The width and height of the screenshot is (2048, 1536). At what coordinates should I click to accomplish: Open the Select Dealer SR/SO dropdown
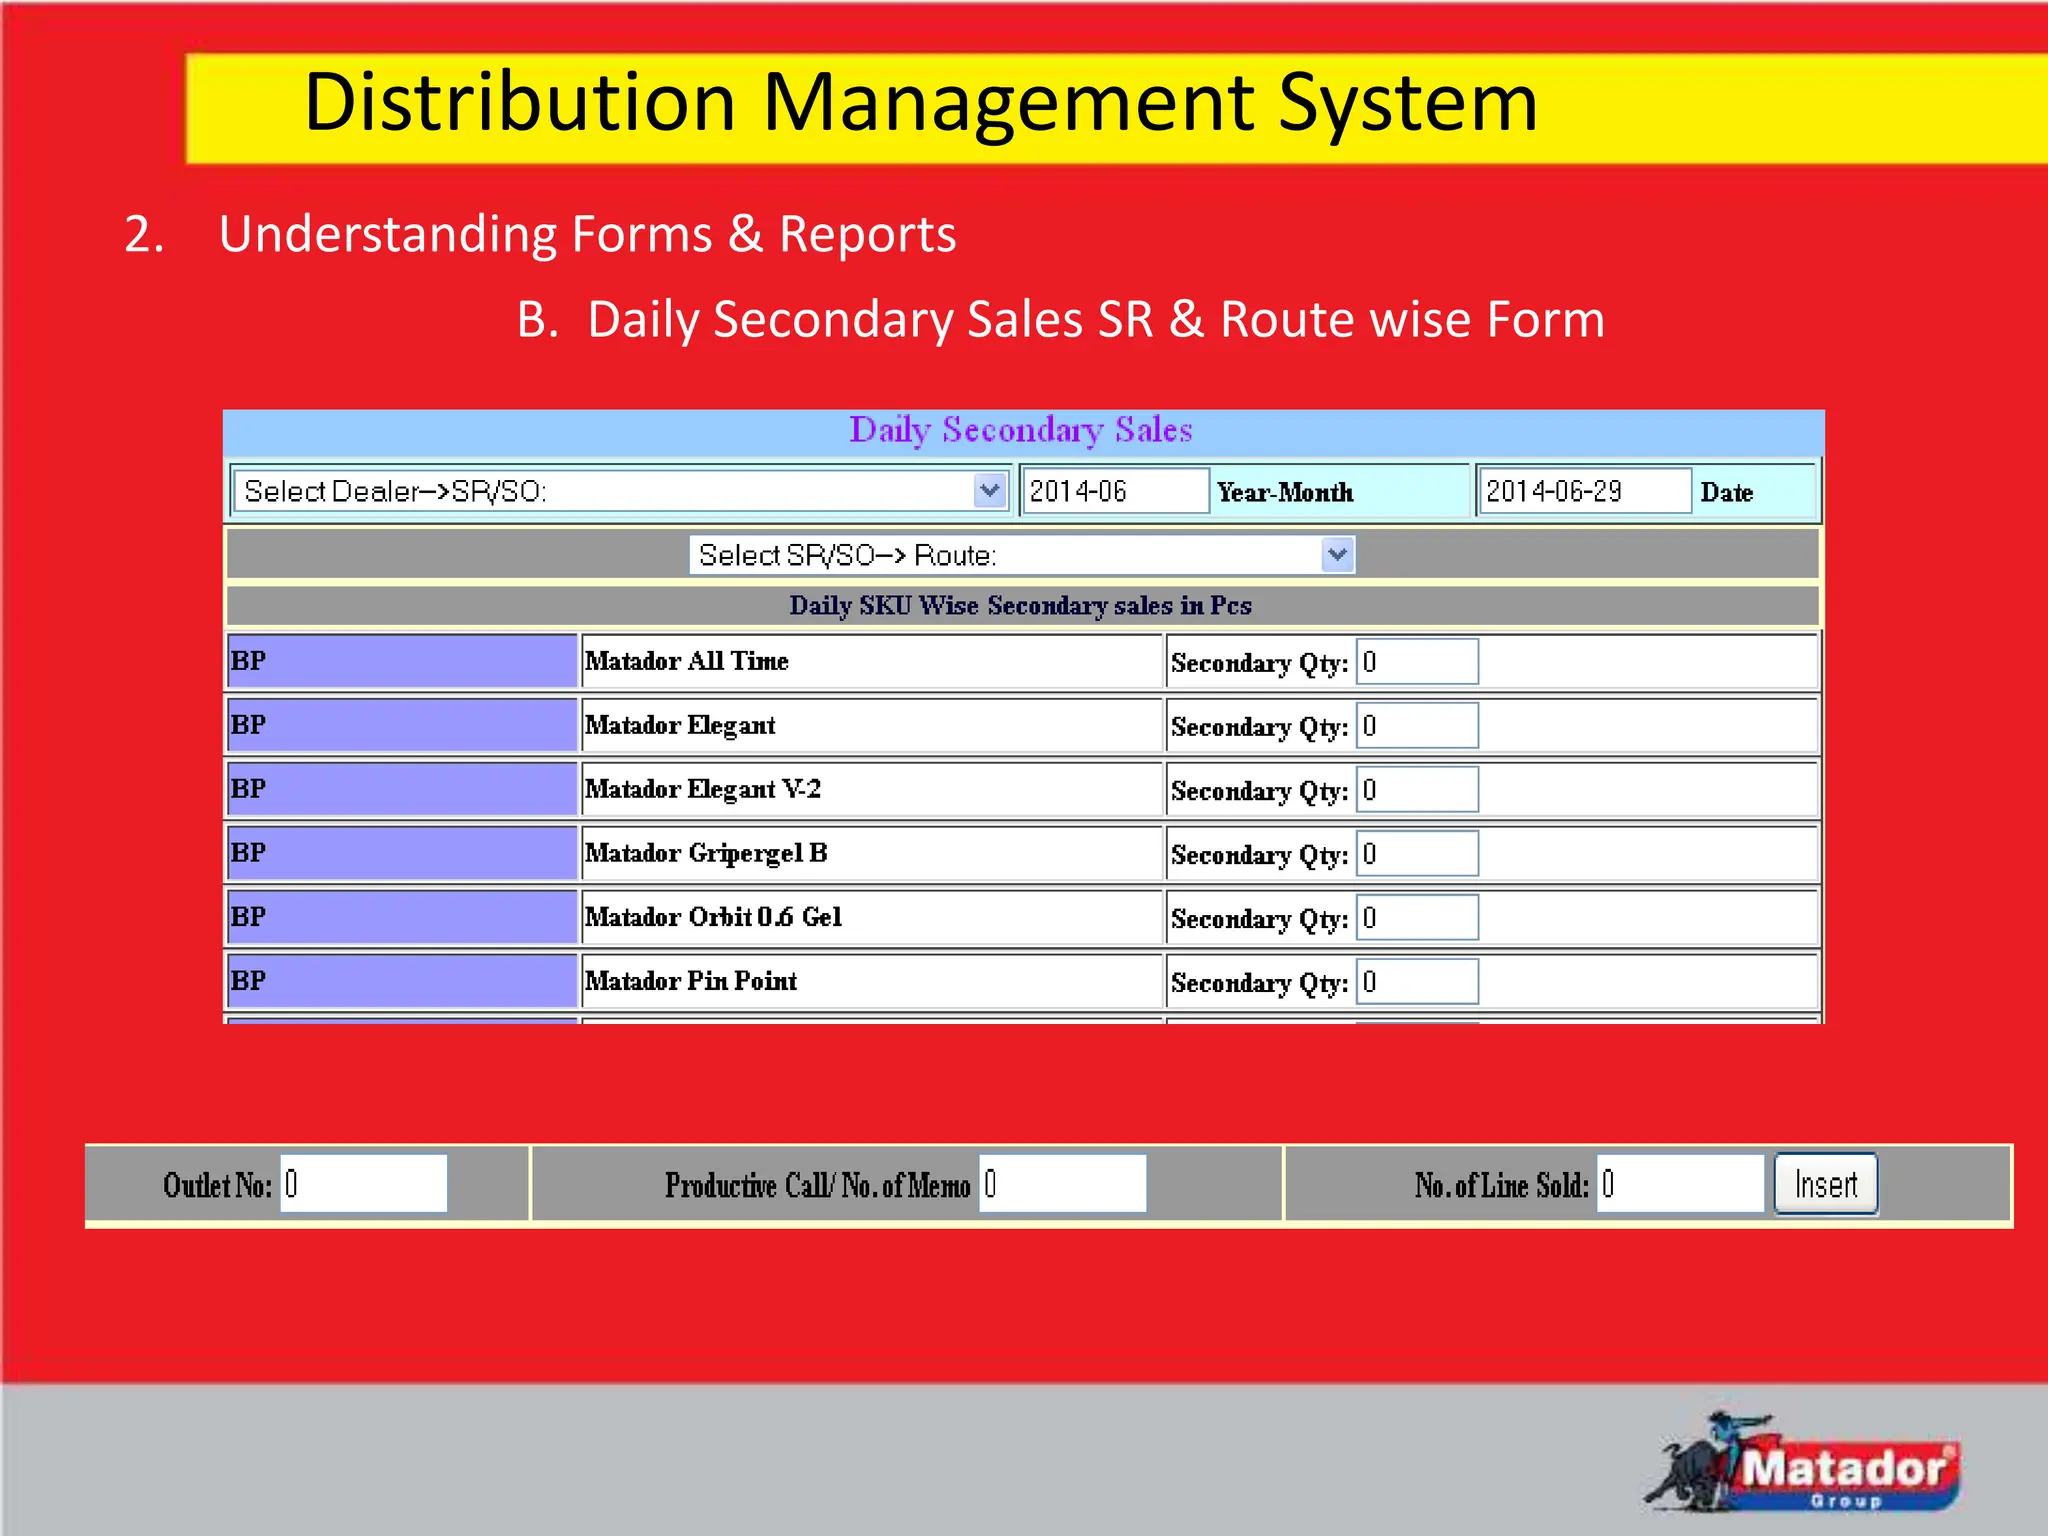pyautogui.click(x=620, y=491)
